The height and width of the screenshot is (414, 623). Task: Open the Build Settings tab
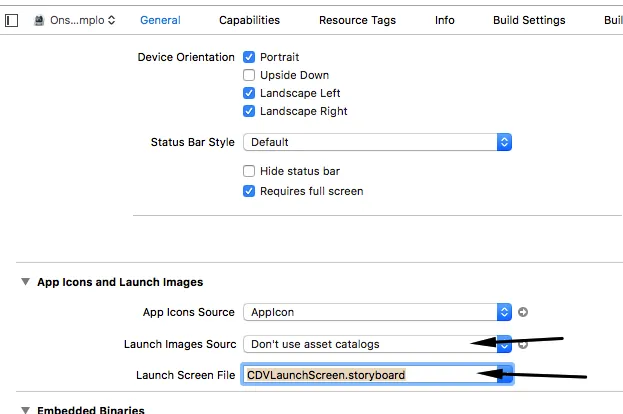(x=529, y=20)
